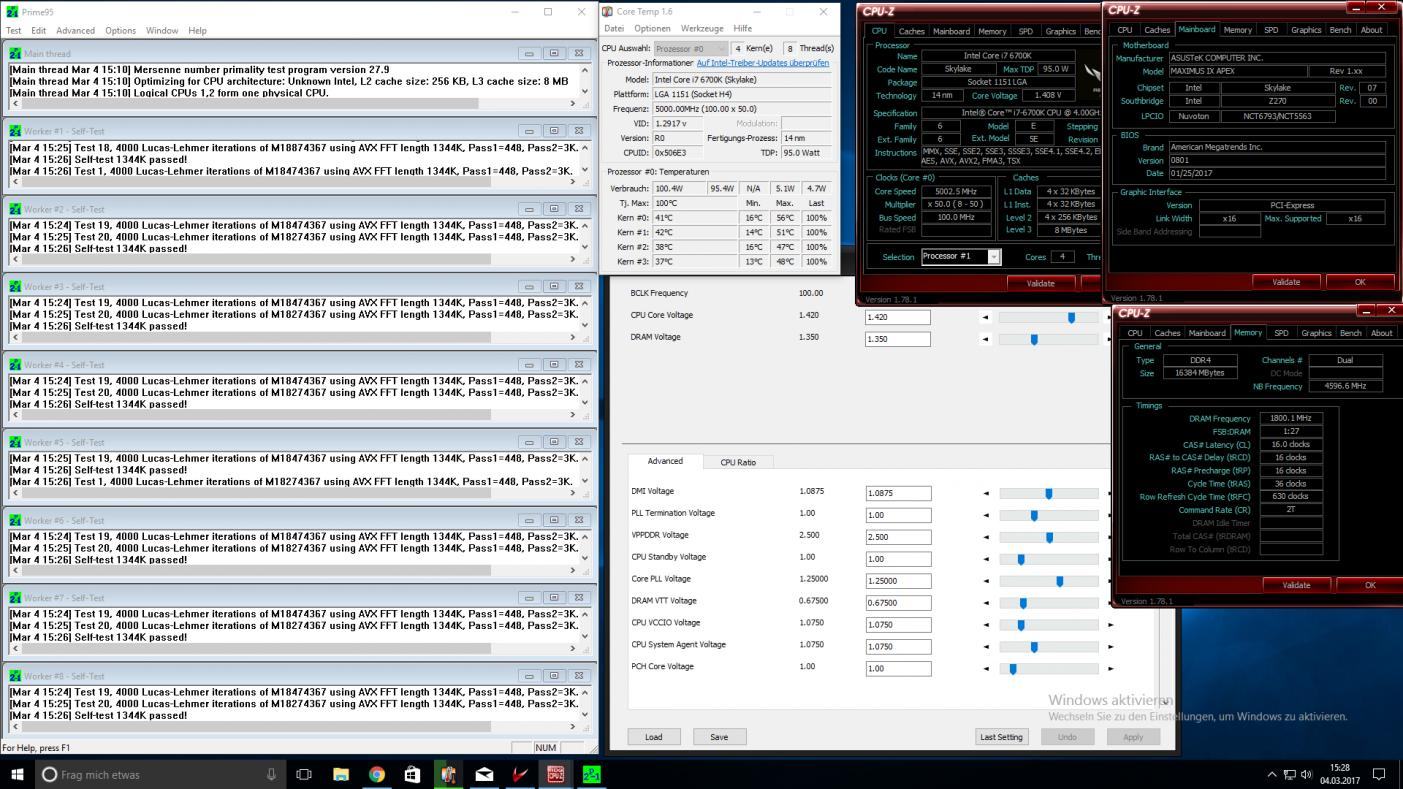This screenshot has width=1403, height=789.
Task: Open the Windows Start menu
Action: coord(17,774)
